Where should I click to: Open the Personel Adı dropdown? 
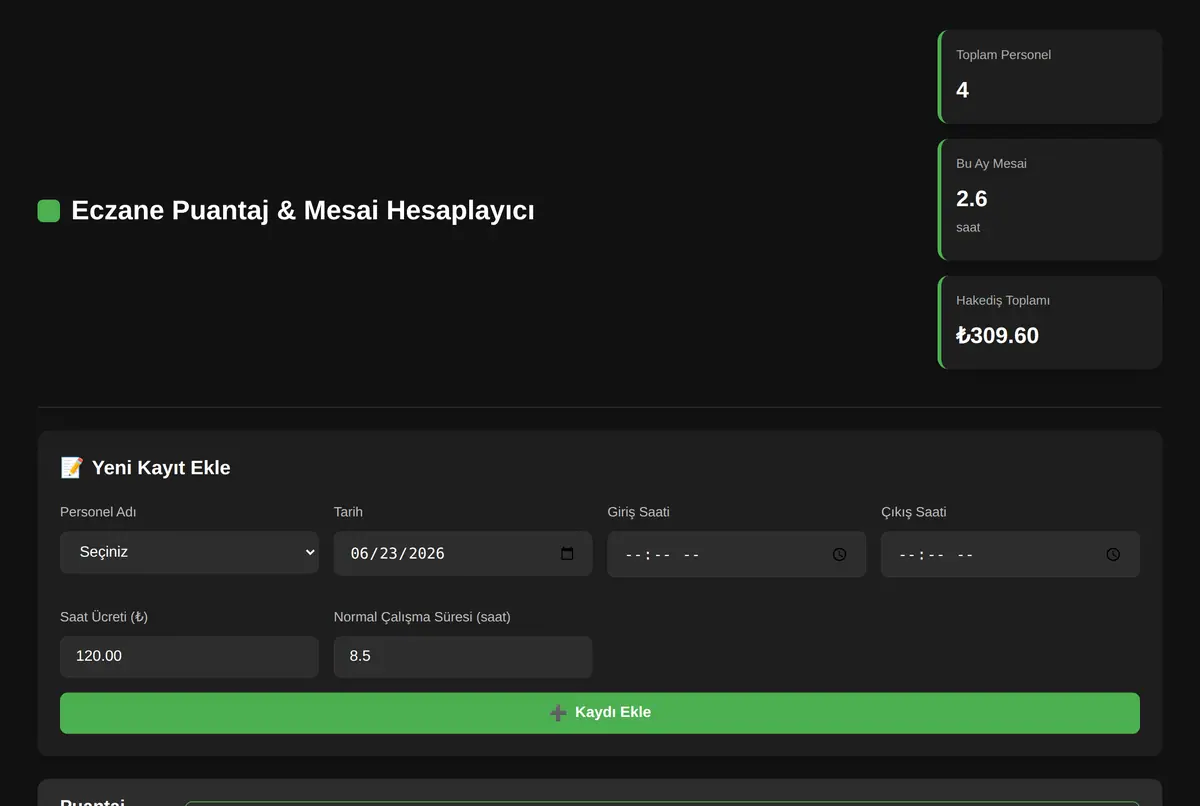point(189,552)
